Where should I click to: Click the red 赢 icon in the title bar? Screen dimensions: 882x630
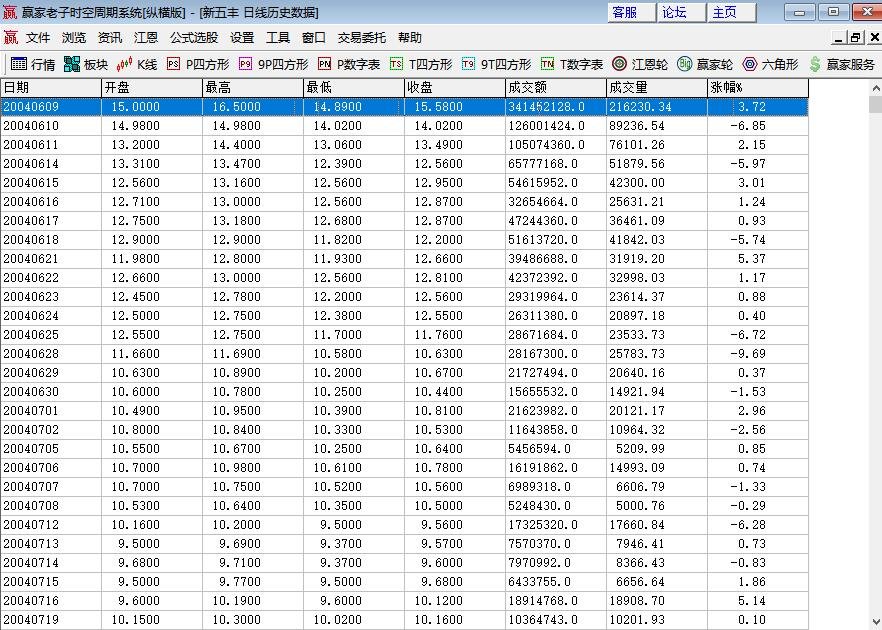coord(10,12)
